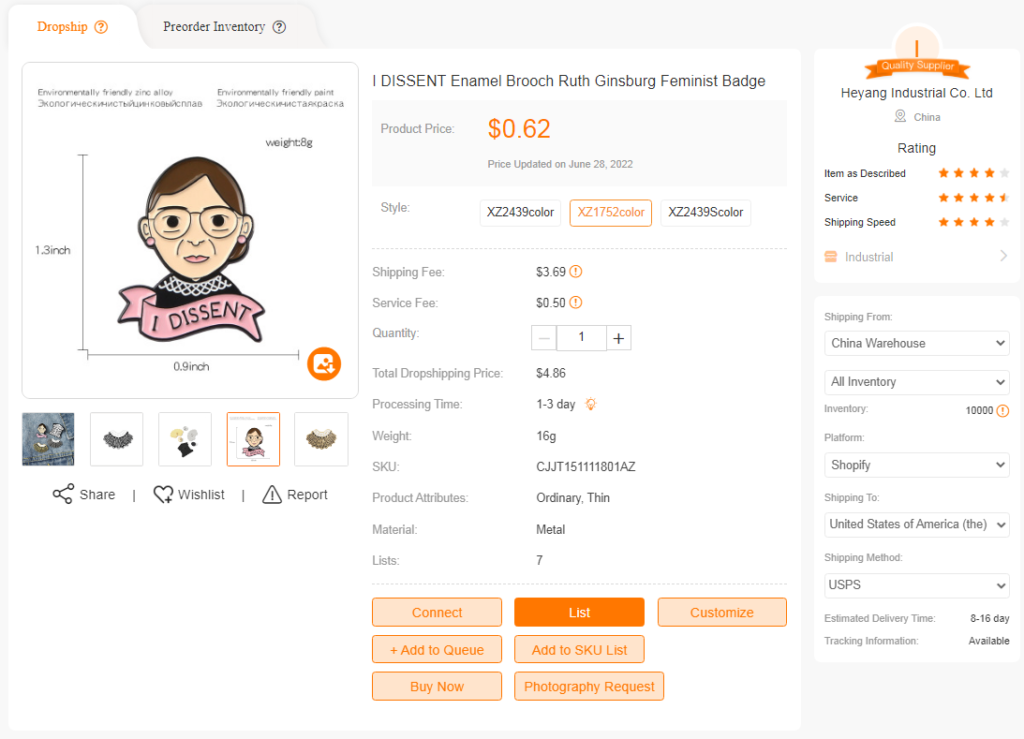Screen dimensions: 1024x739
Task: Click the Photography Request button
Action: point(589,686)
